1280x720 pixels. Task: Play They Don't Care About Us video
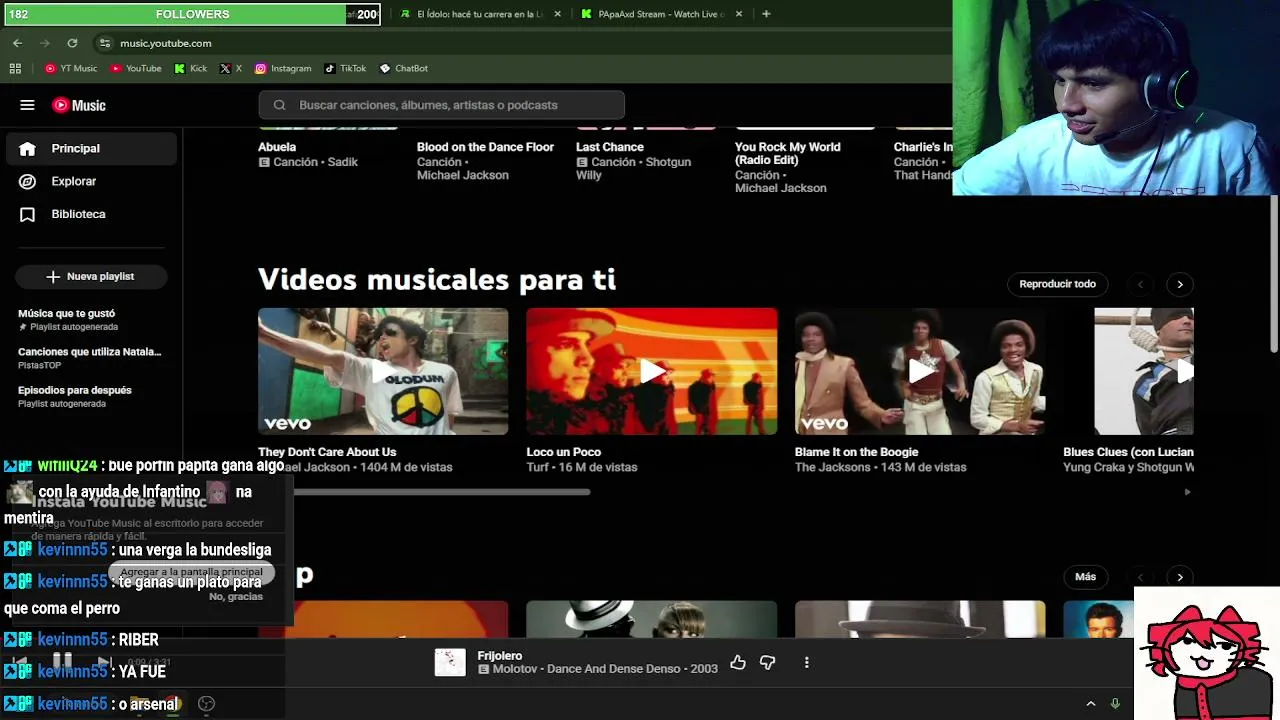point(383,371)
